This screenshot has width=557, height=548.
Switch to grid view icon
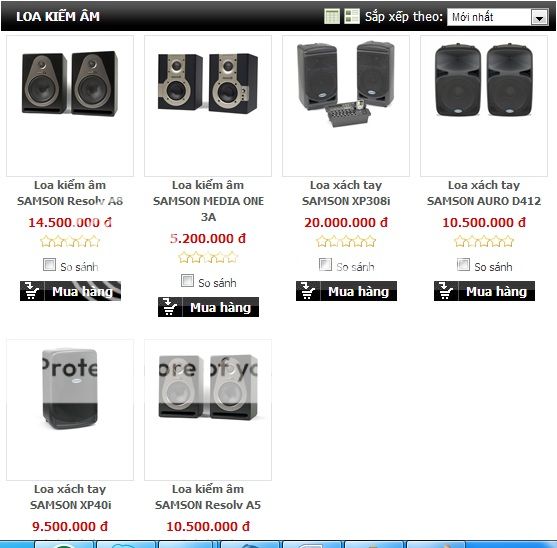click(332, 16)
